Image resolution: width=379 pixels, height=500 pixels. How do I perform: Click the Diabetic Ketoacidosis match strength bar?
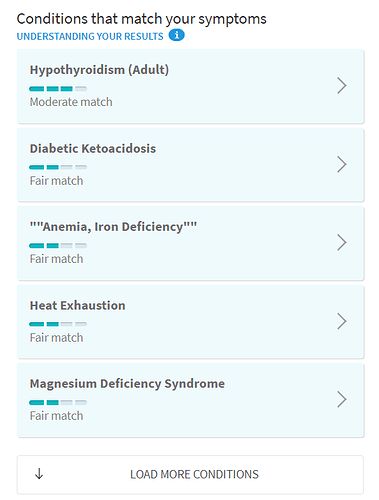(x=58, y=167)
